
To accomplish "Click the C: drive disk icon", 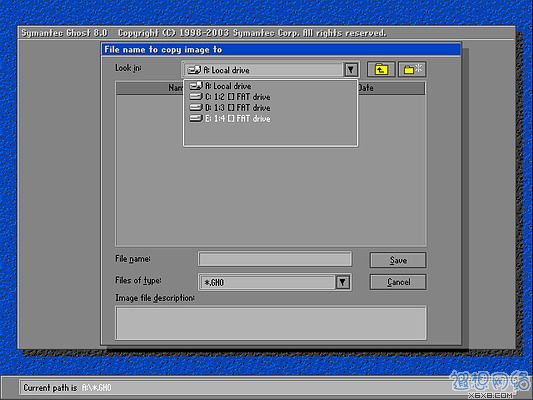I will click(x=196, y=97).
